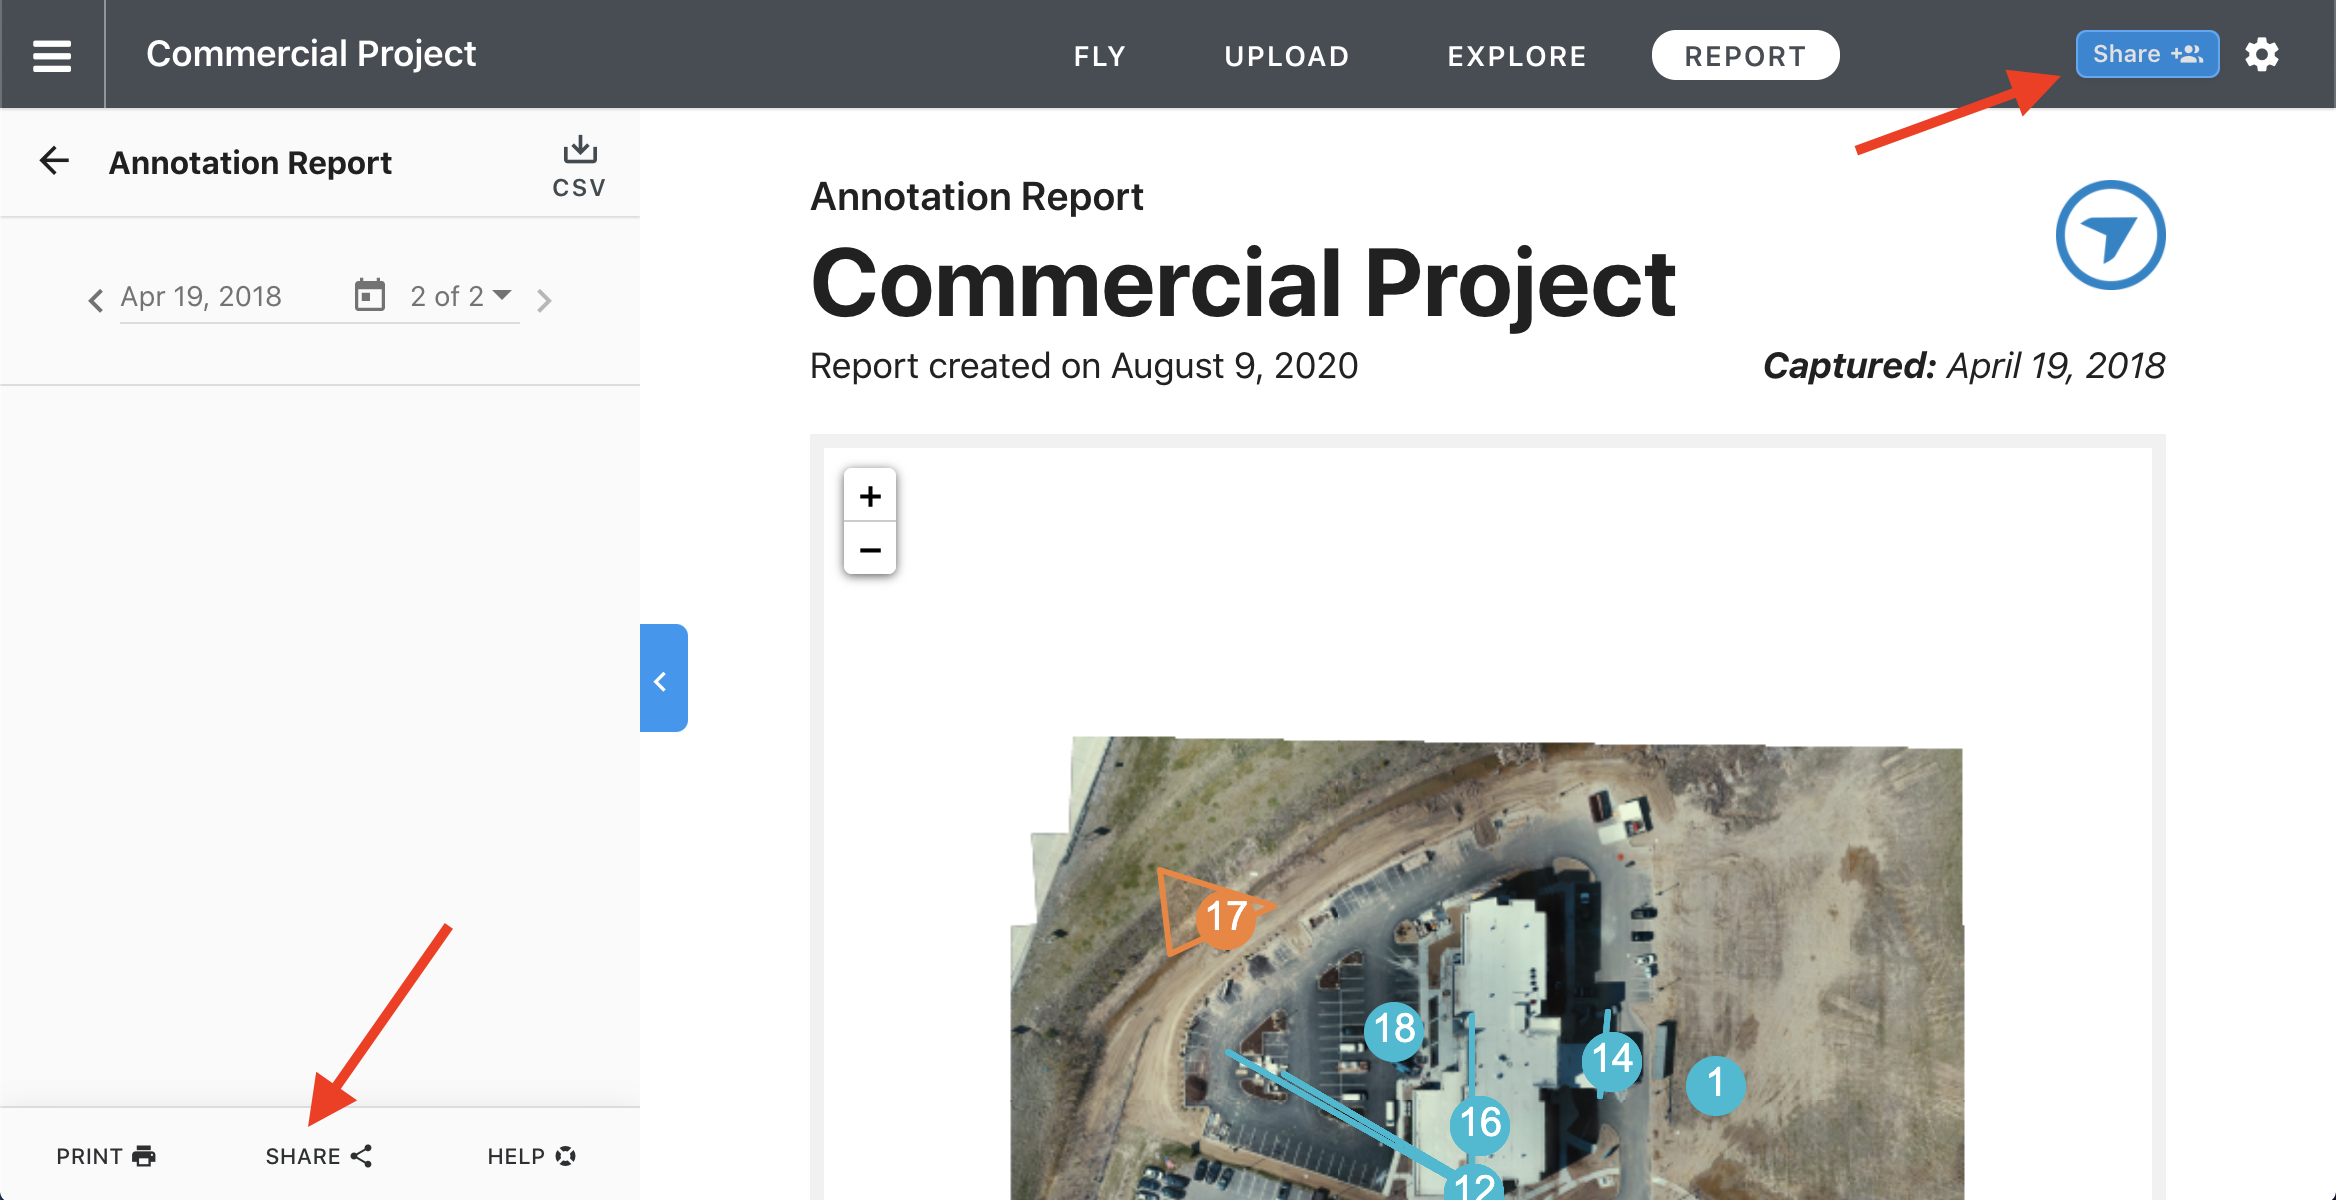
Task: Click the Commercial Project title in header
Action: point(311,53)
